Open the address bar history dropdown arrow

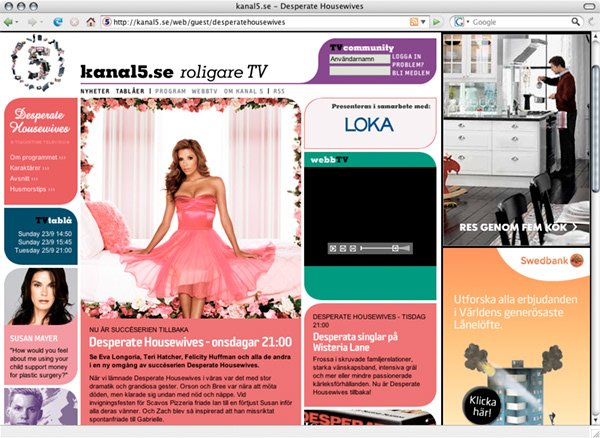pos(423,22)
